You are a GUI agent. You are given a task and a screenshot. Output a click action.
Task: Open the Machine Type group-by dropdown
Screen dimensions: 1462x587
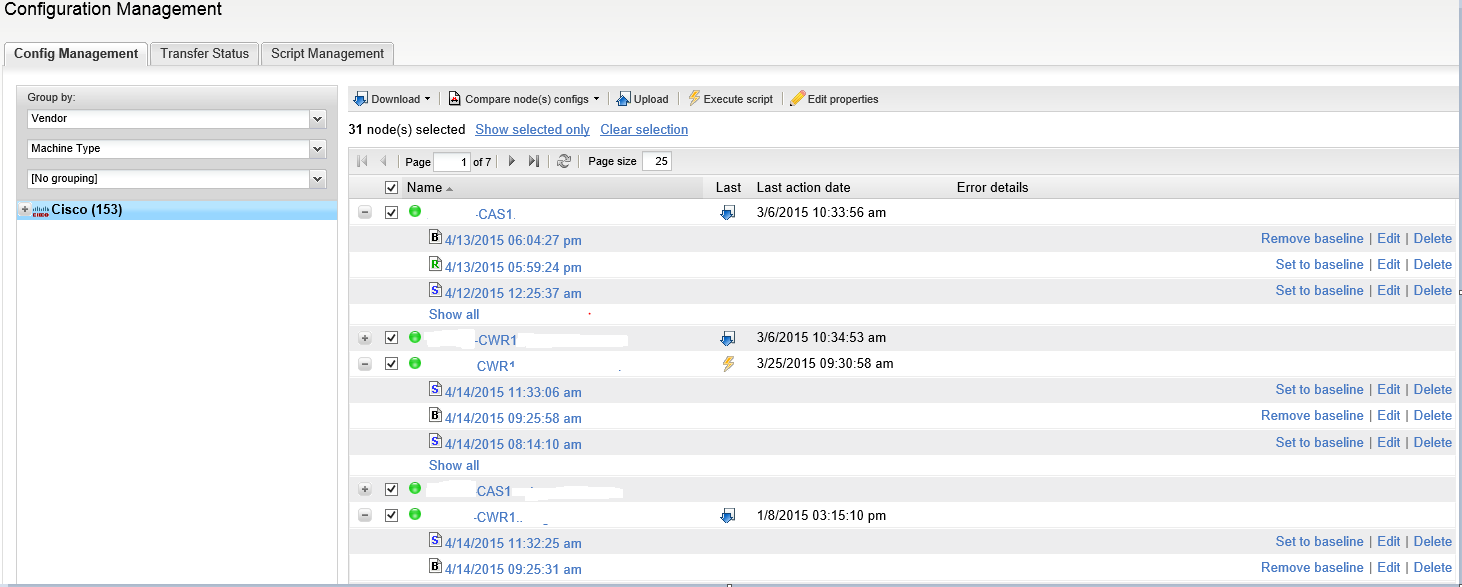[318, 149]
